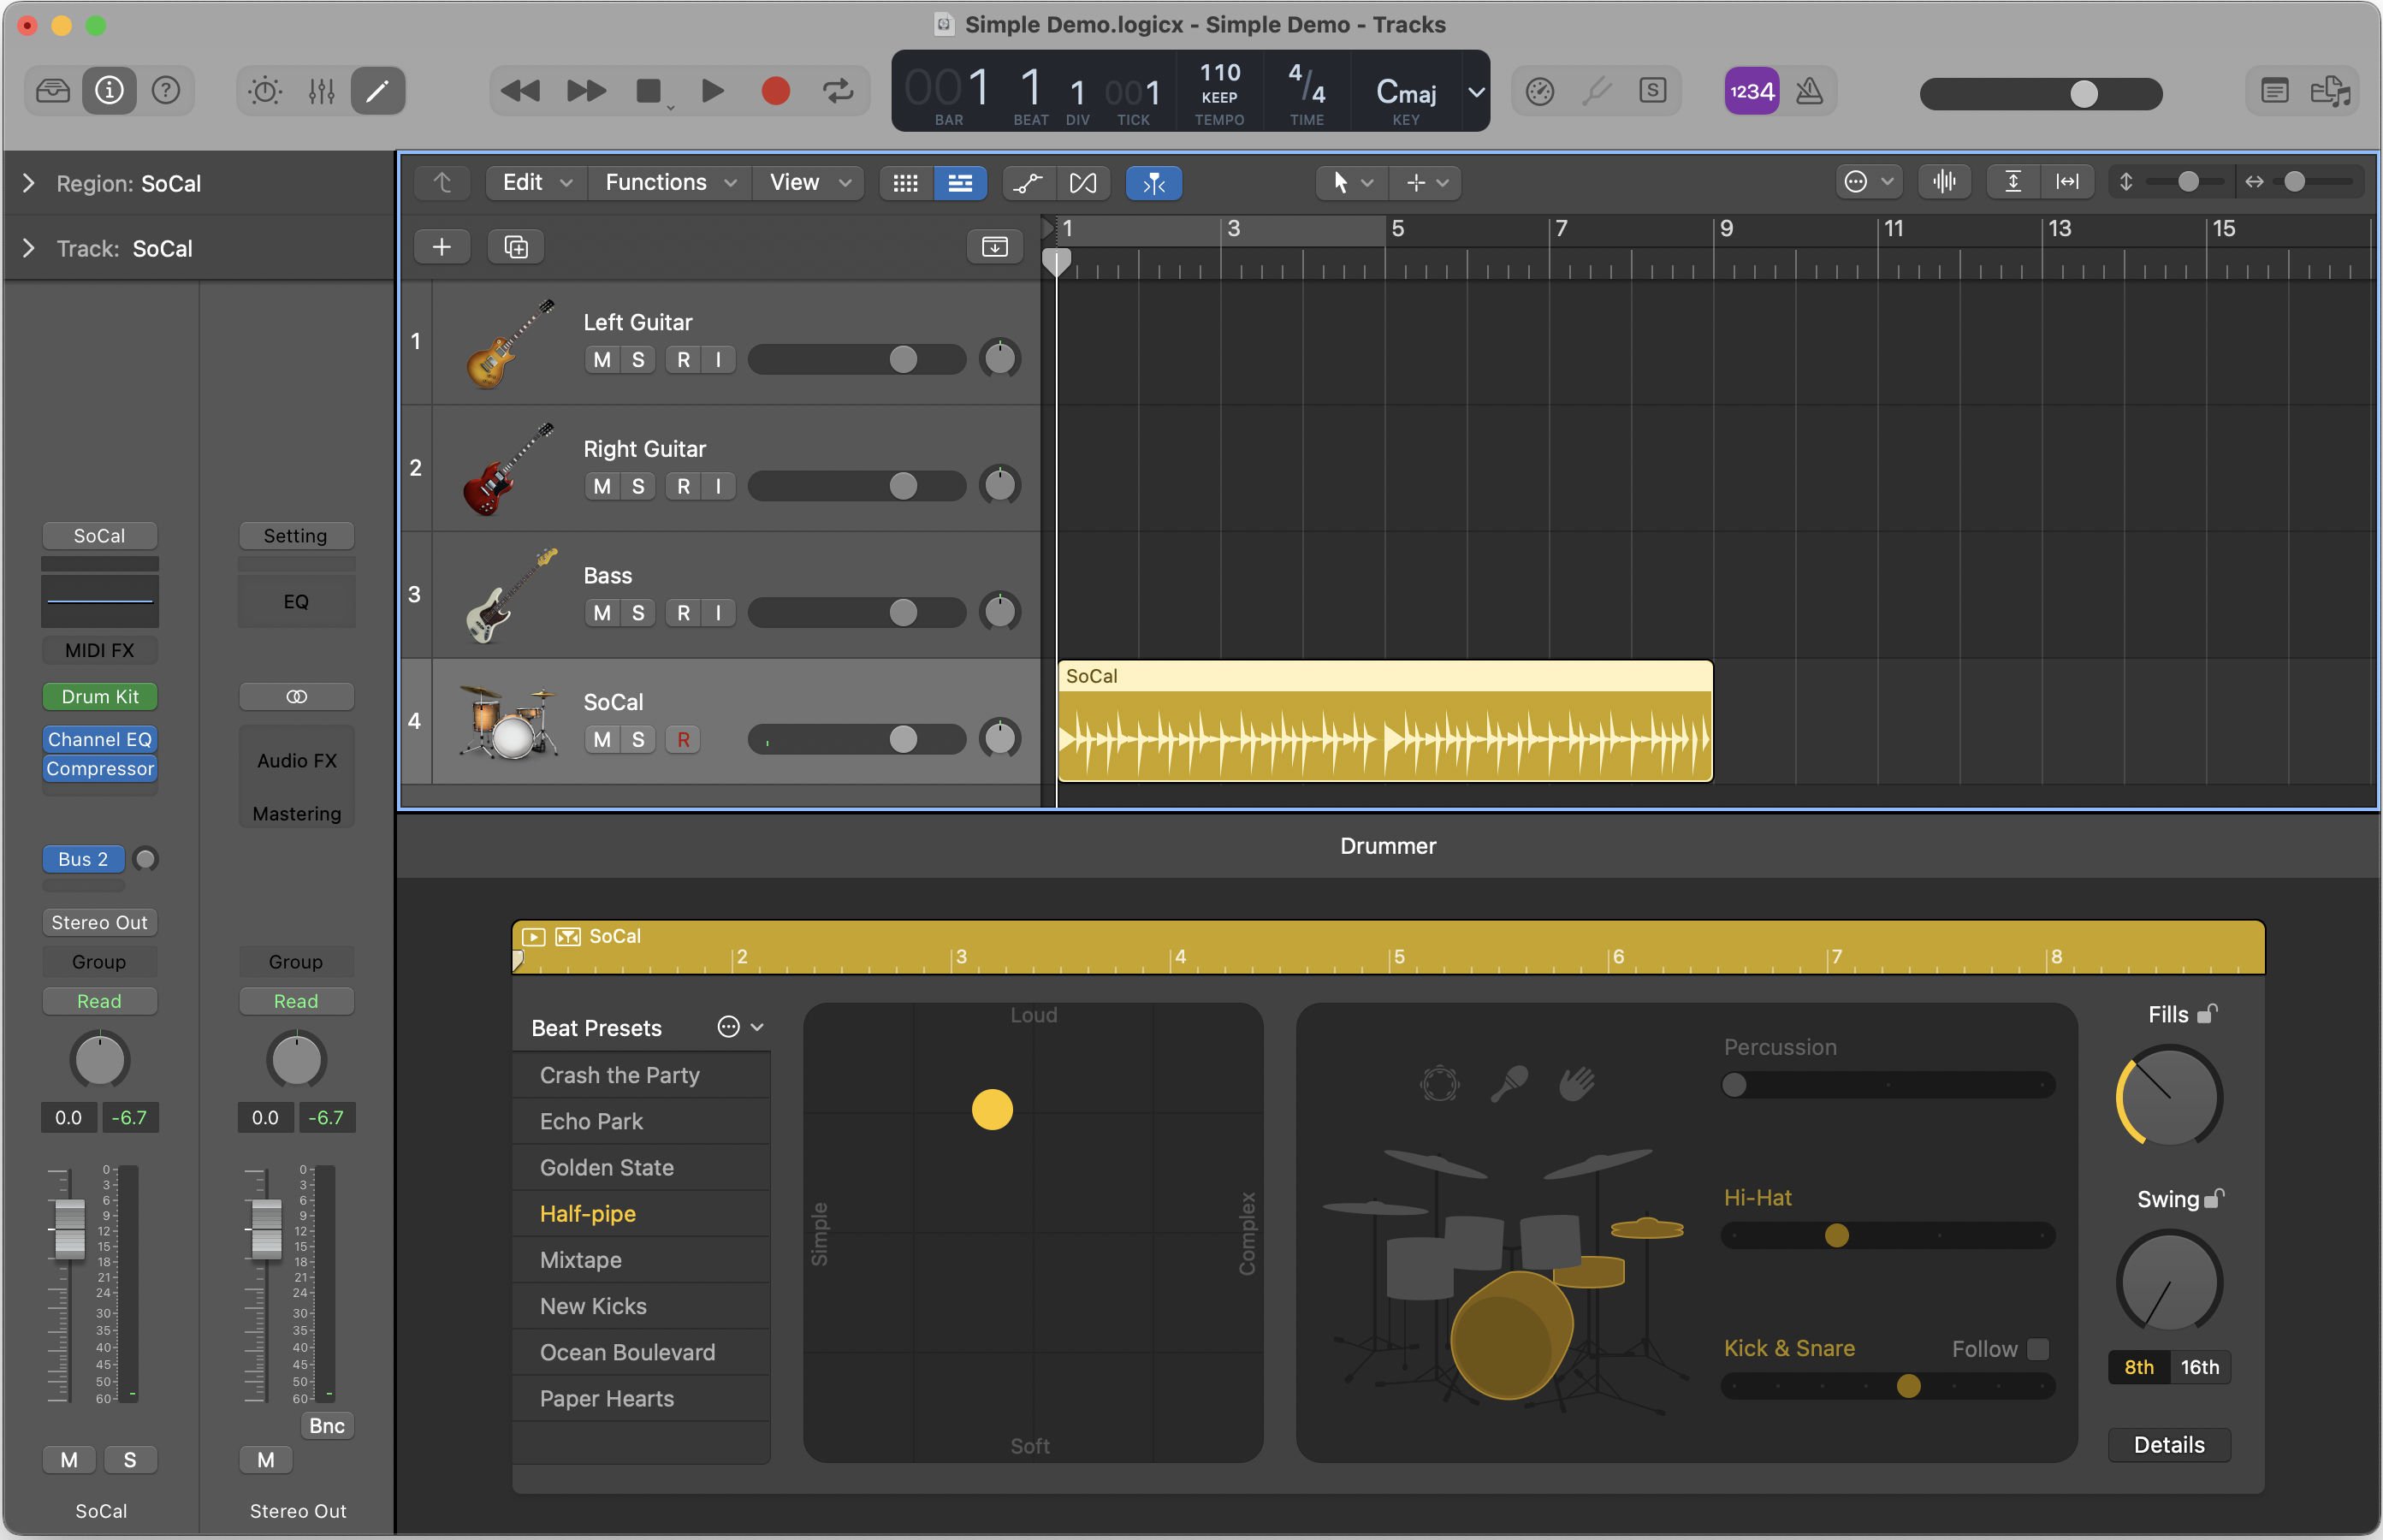2383x1540 pixels.
Task: Open the pointer tool dropdown
Action: [1351, 182]
